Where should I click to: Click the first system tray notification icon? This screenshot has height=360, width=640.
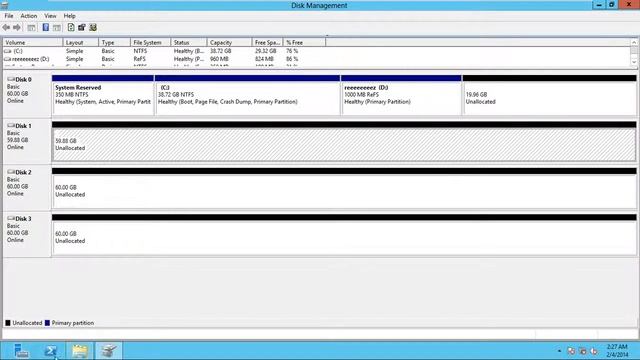click(x=571, y=351)
